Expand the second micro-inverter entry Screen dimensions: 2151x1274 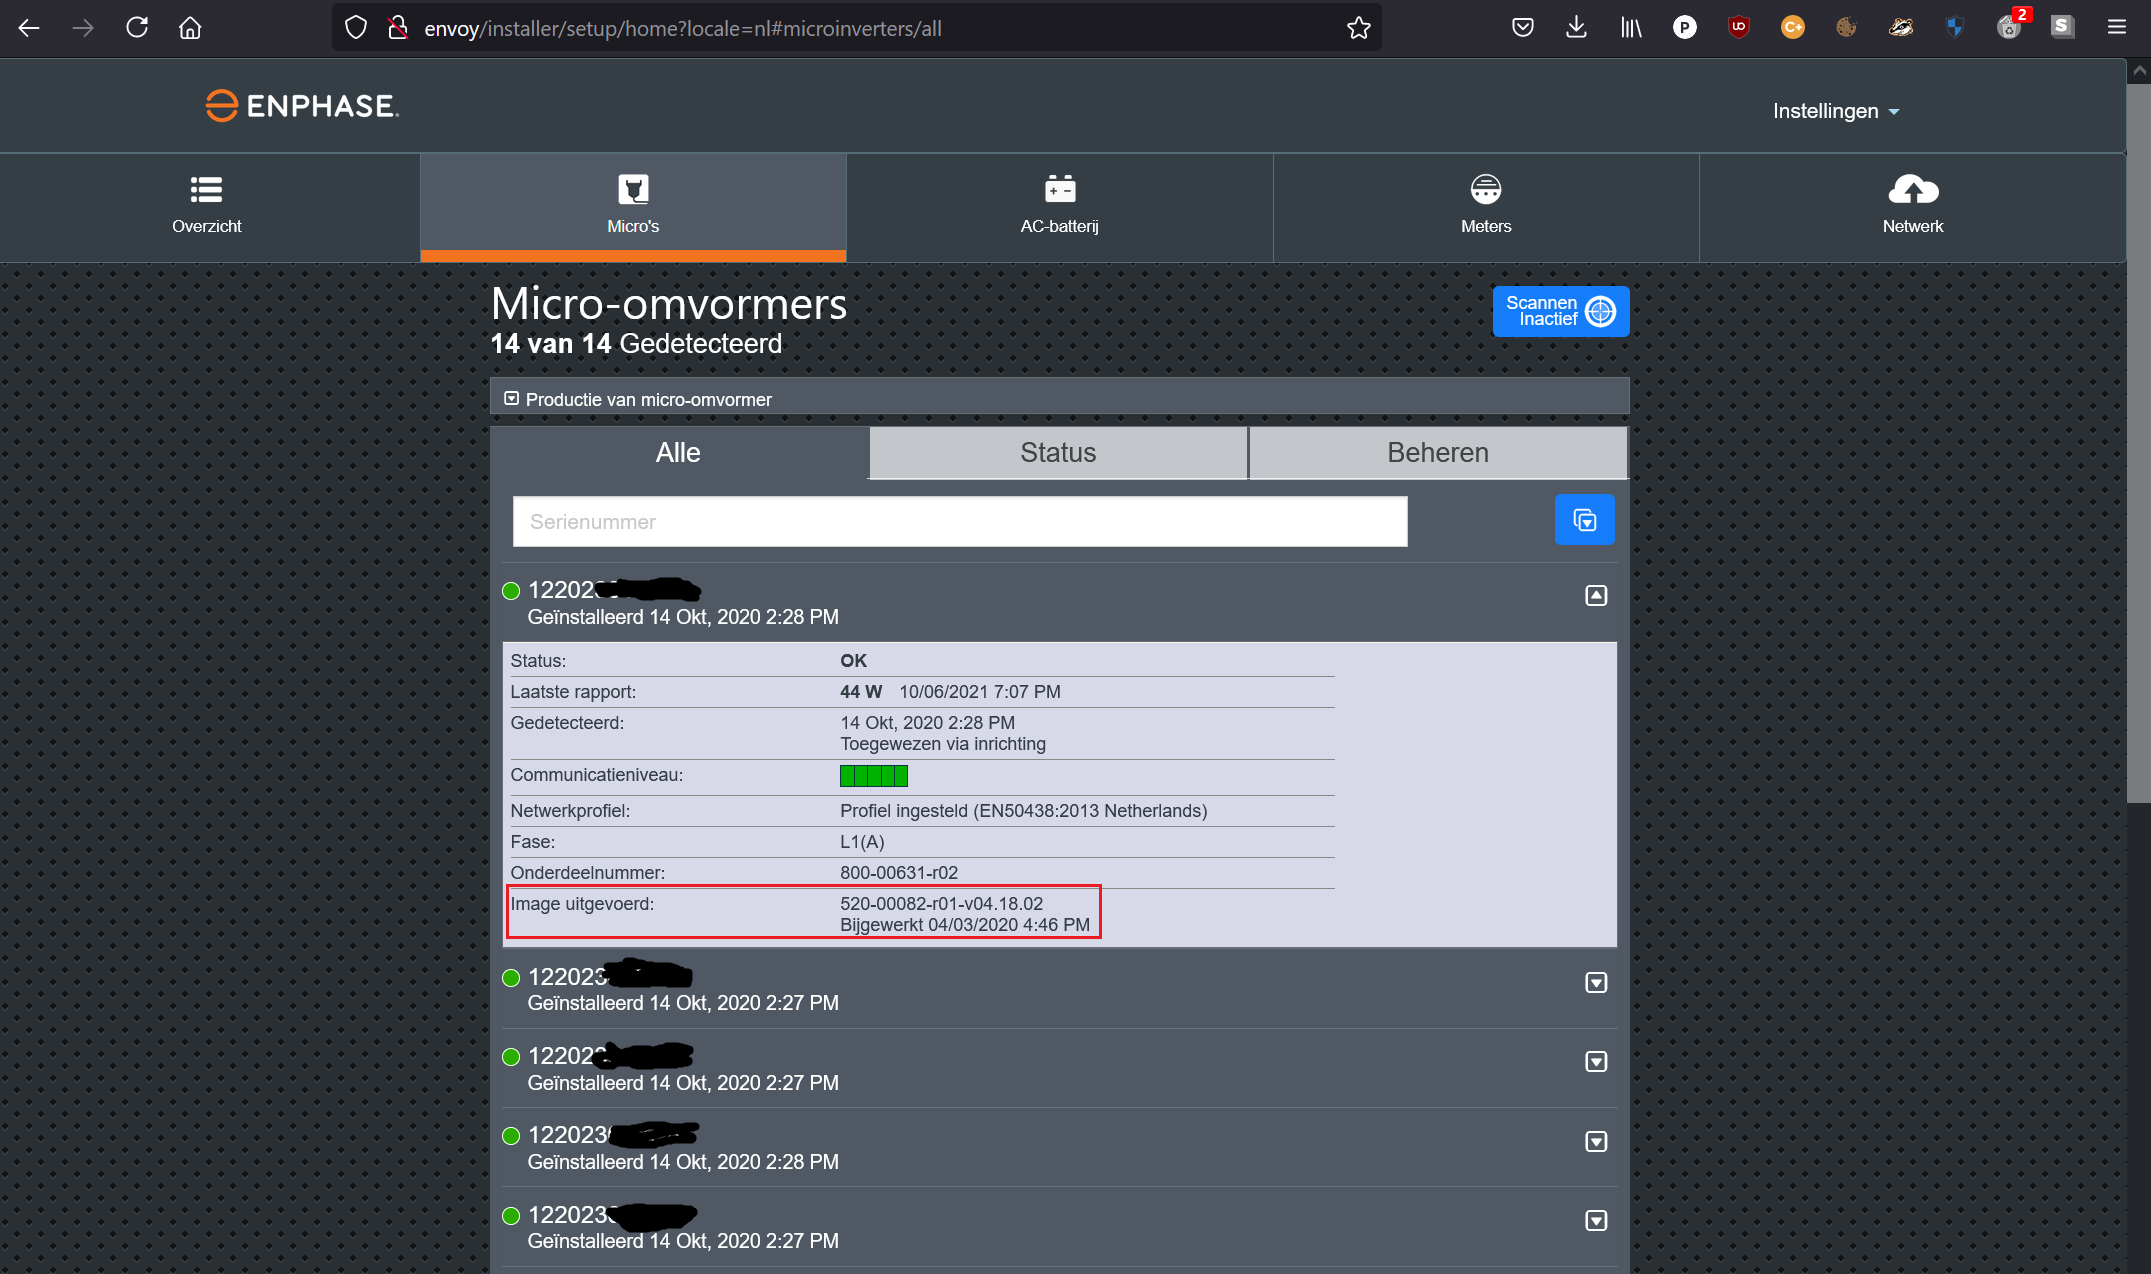coord(1596,983)
